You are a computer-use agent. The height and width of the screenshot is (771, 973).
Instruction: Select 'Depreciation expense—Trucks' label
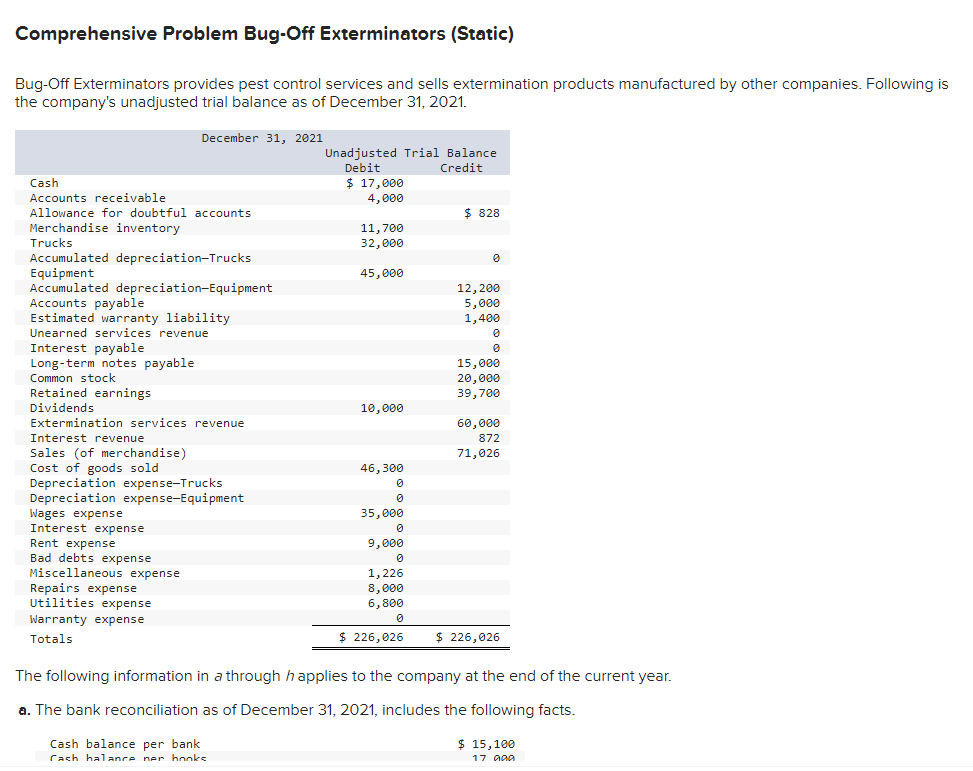tap(126, 483)
